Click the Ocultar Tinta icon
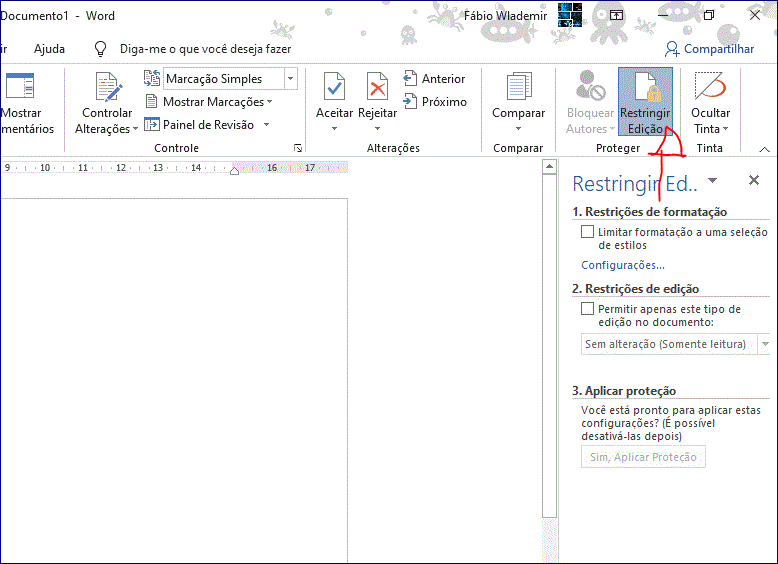 710,86
